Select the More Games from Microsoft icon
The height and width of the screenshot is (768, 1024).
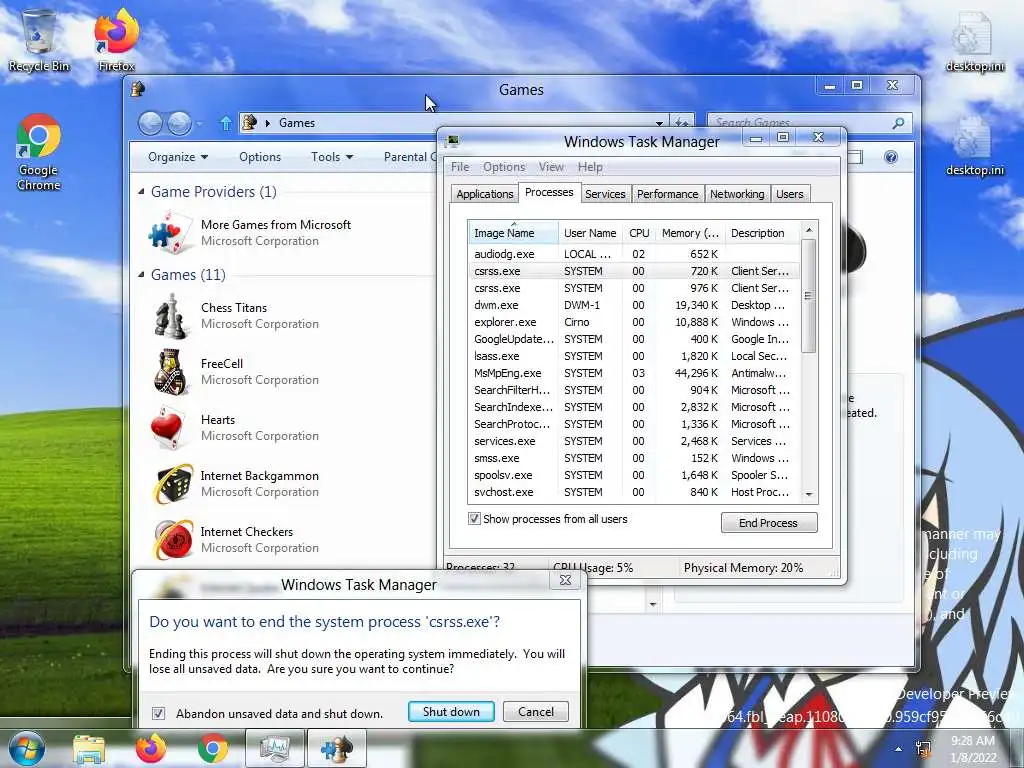tap(170, 232)
